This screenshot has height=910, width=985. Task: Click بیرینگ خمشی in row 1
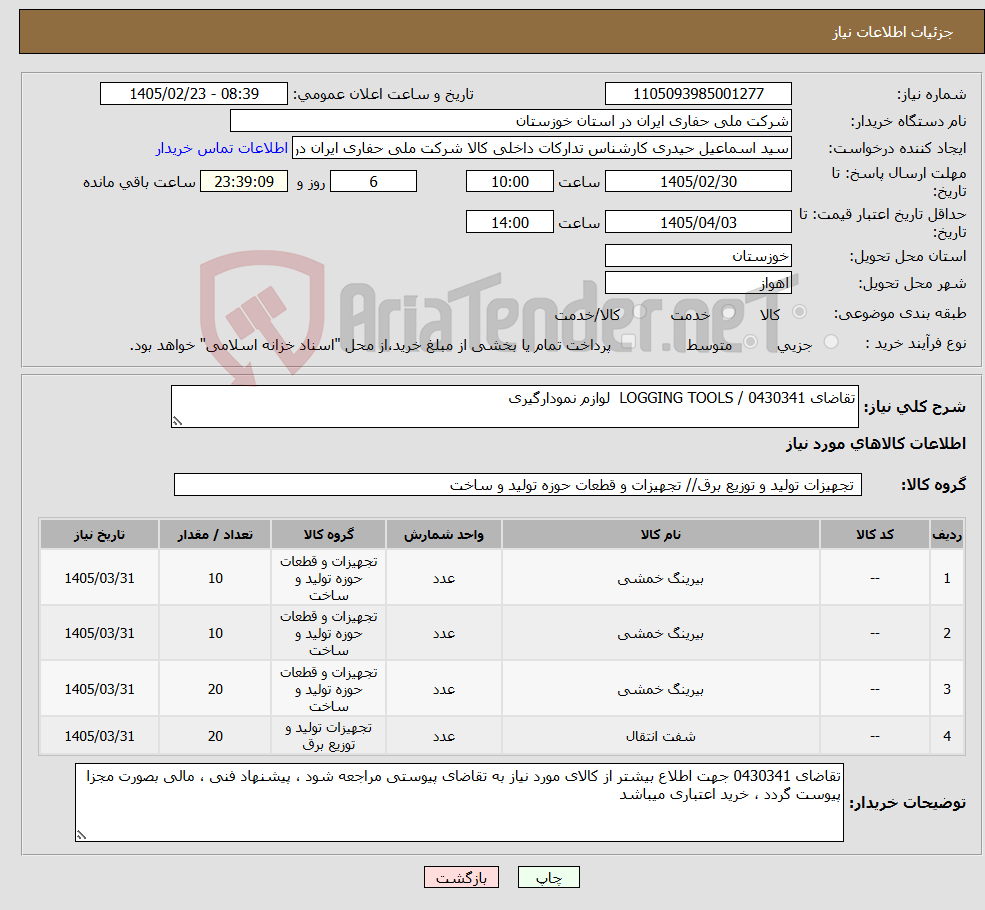660,578
